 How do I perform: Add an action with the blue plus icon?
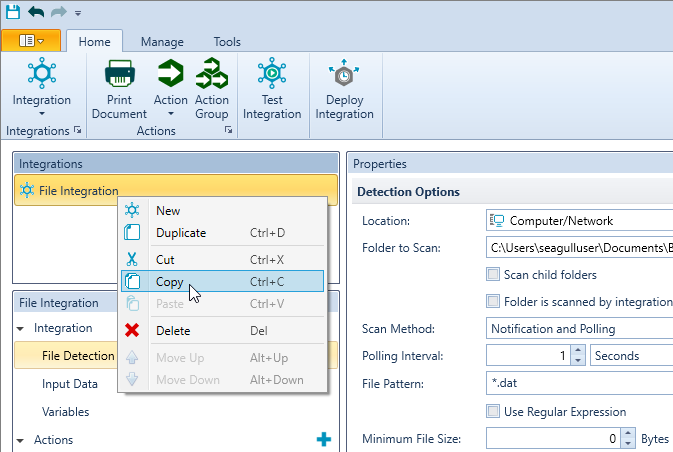point(324,439)
